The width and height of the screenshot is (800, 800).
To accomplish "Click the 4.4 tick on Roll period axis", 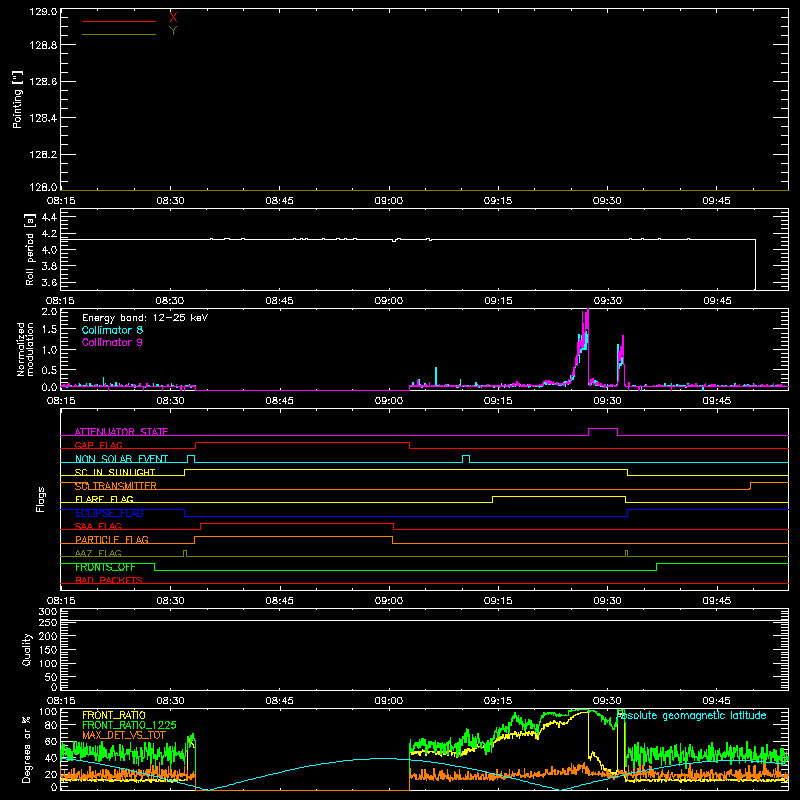I will click(x=49, y=217).
